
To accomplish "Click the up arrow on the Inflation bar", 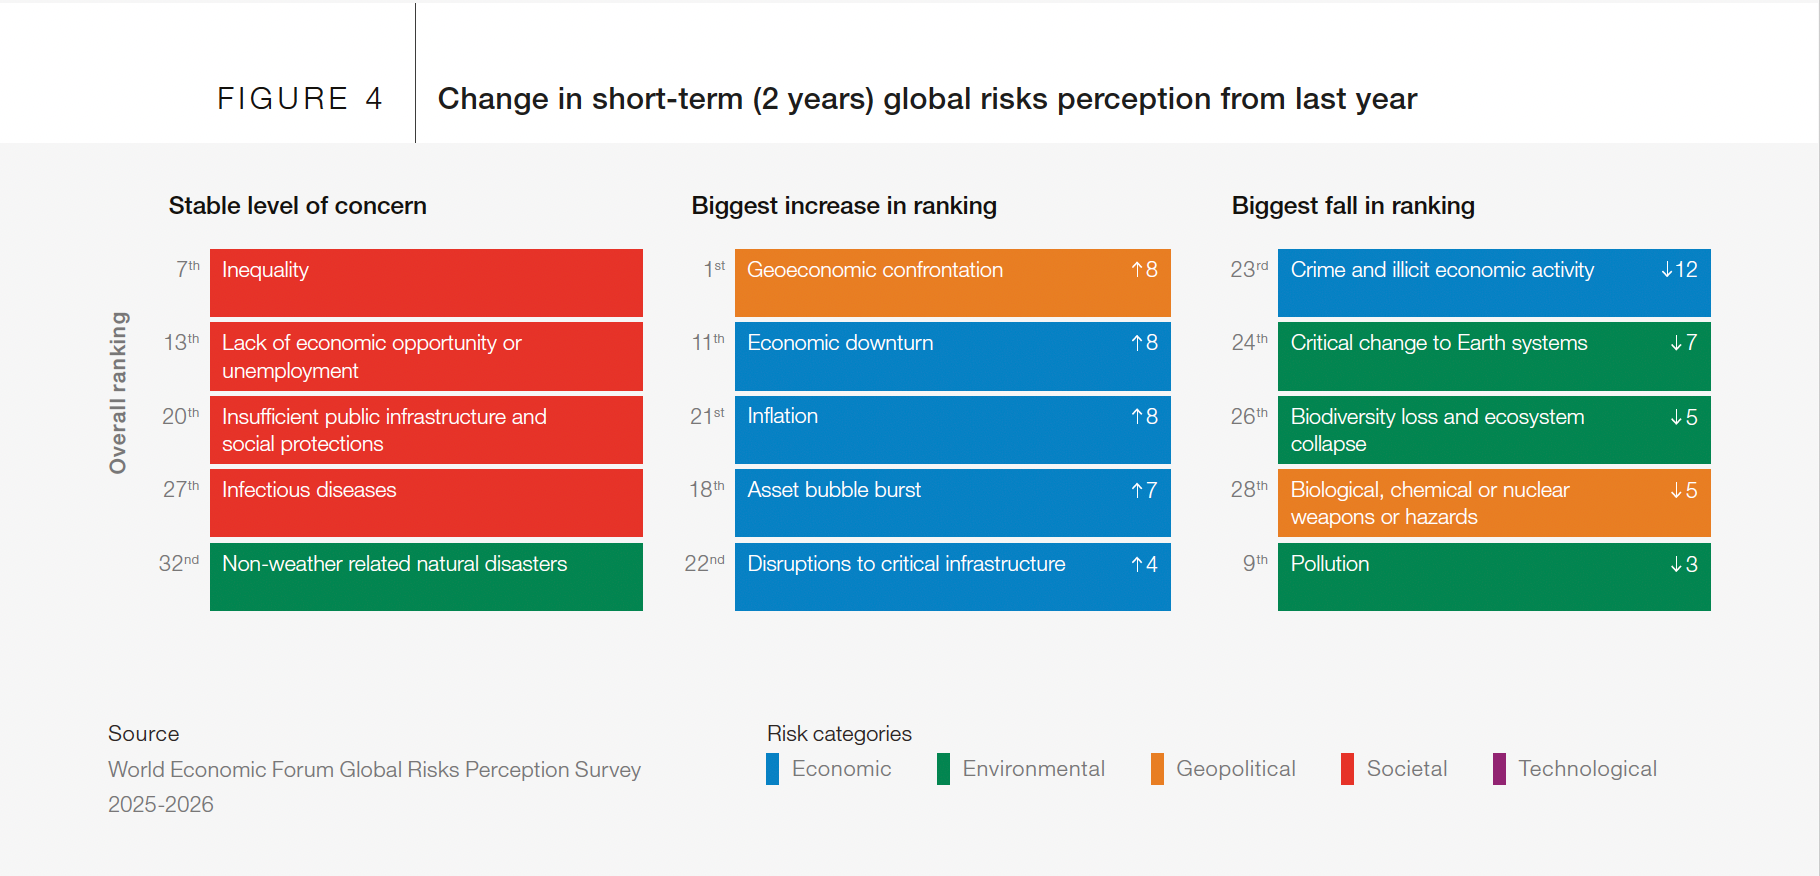I will click(1137, 416).
